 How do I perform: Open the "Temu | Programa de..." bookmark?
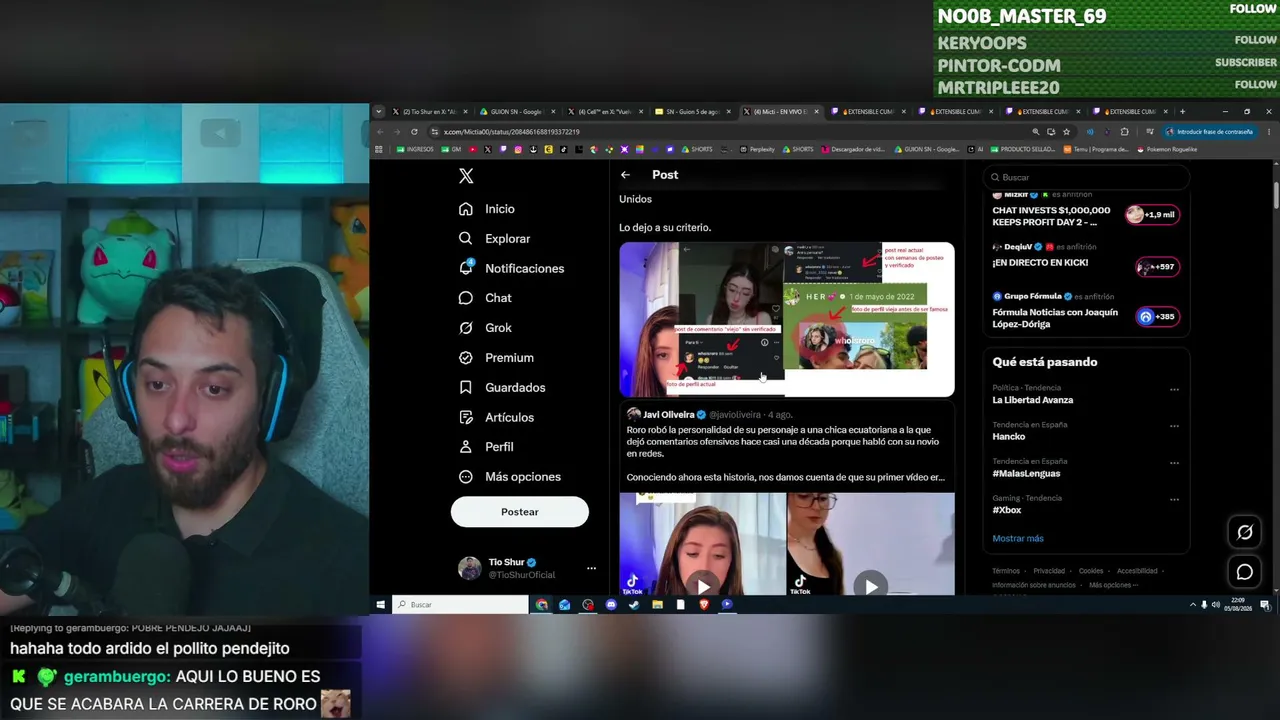pos(1096,149)
